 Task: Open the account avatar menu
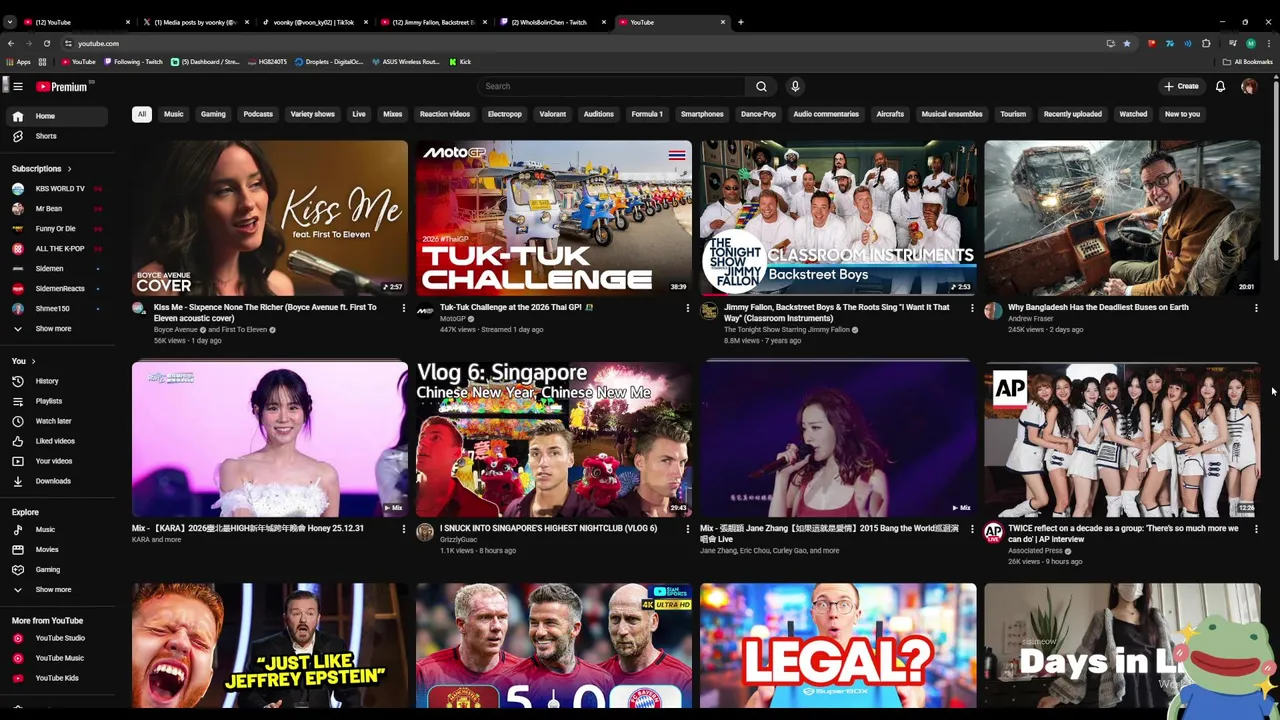tap(1249, 87)
